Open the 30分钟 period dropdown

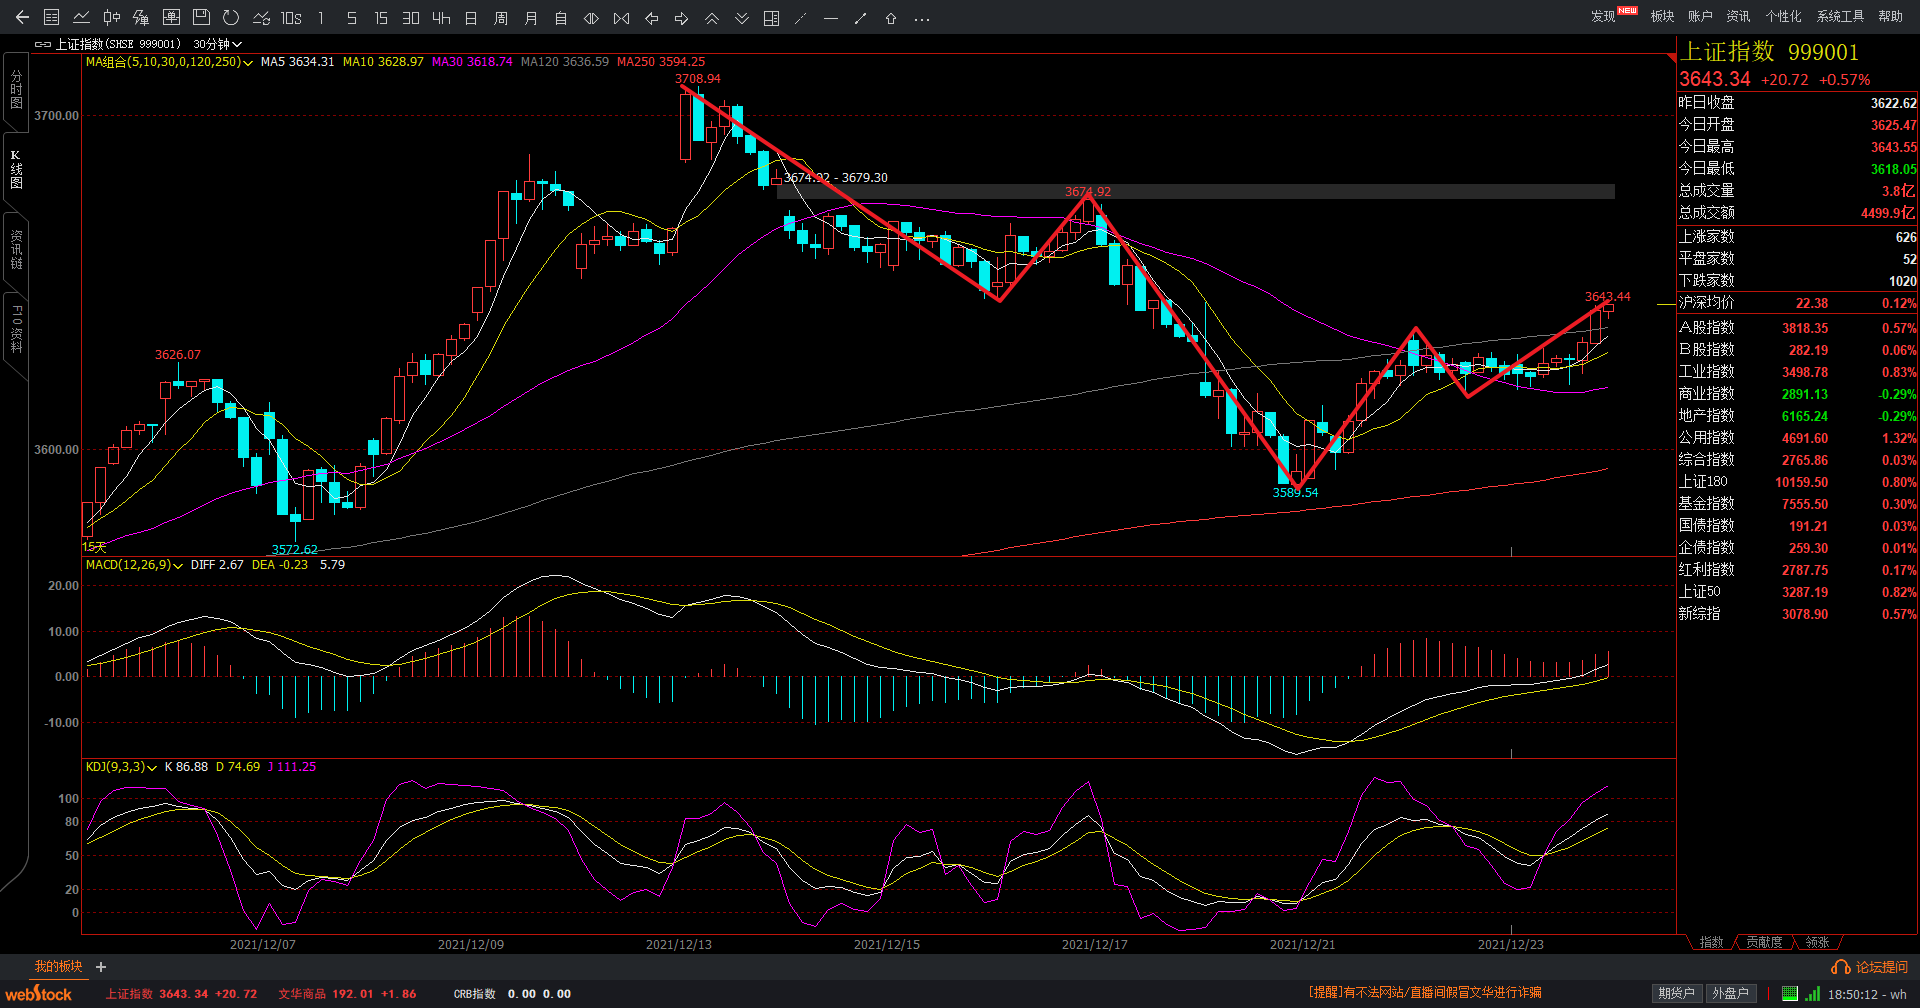[x=217, y=44]
